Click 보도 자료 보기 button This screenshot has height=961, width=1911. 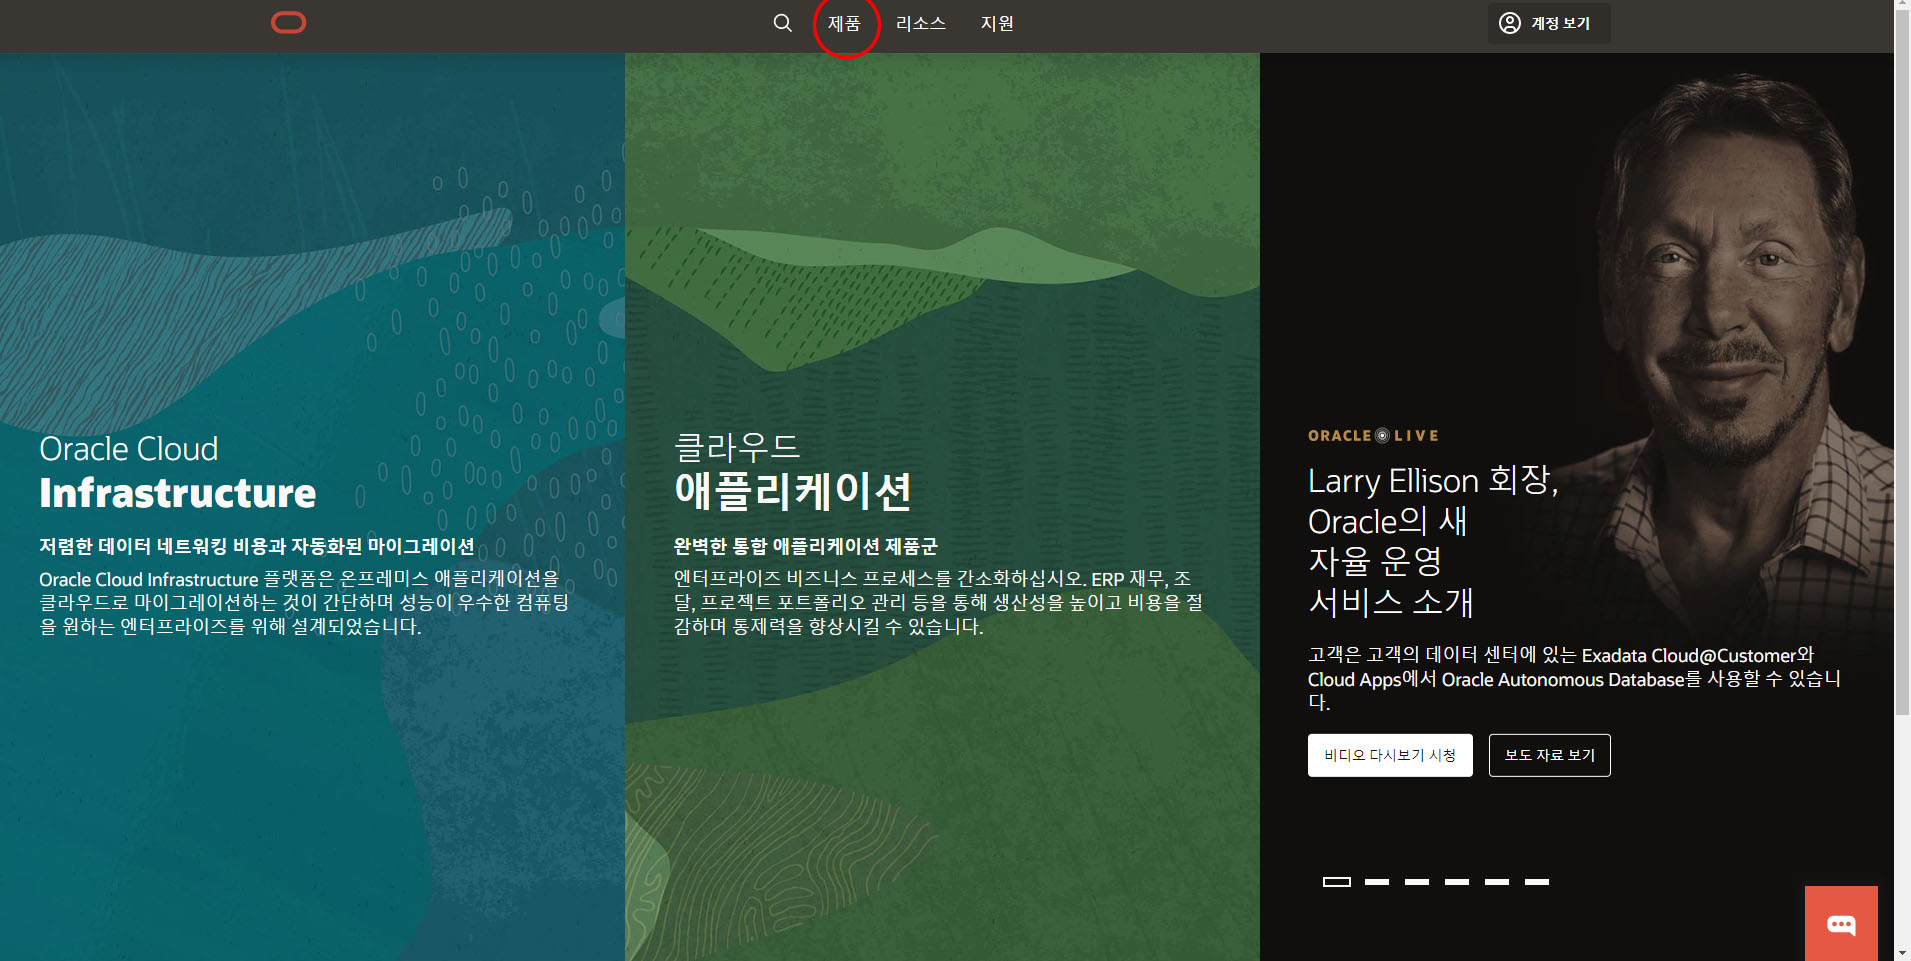pos(1549,755)
